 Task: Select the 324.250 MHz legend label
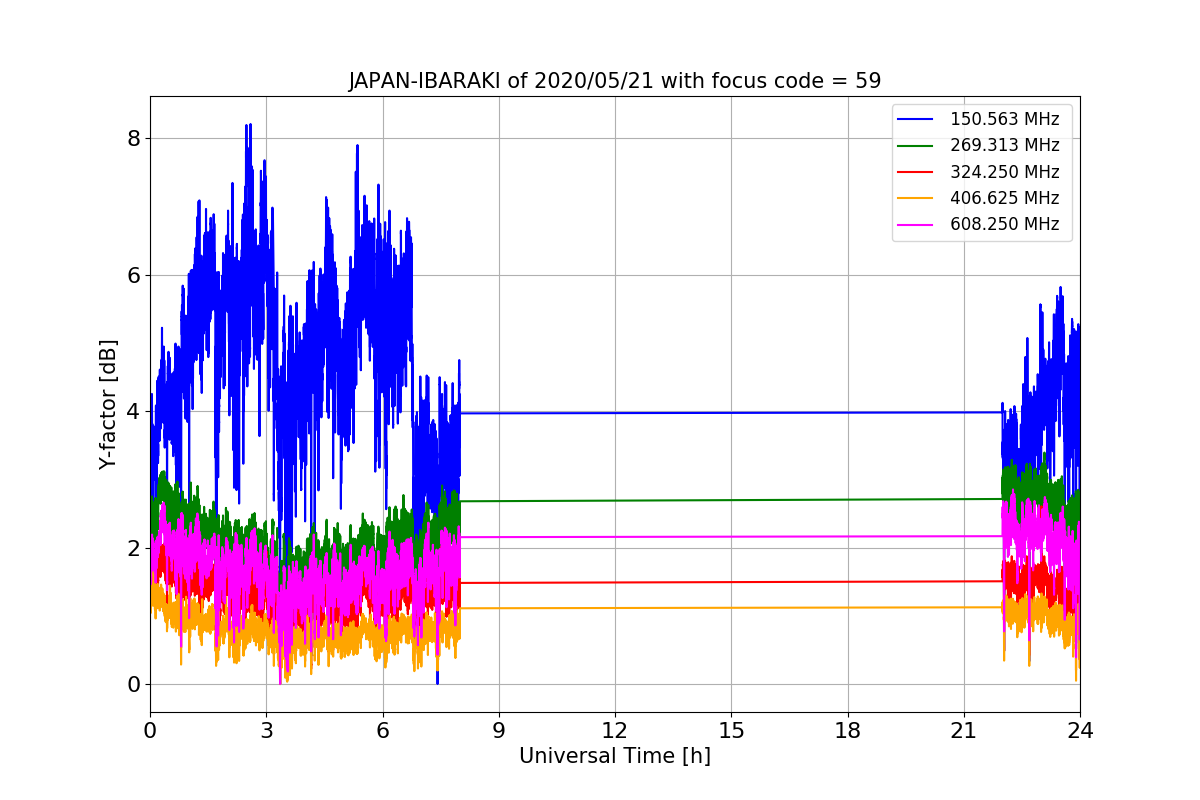pos(1004,172)
